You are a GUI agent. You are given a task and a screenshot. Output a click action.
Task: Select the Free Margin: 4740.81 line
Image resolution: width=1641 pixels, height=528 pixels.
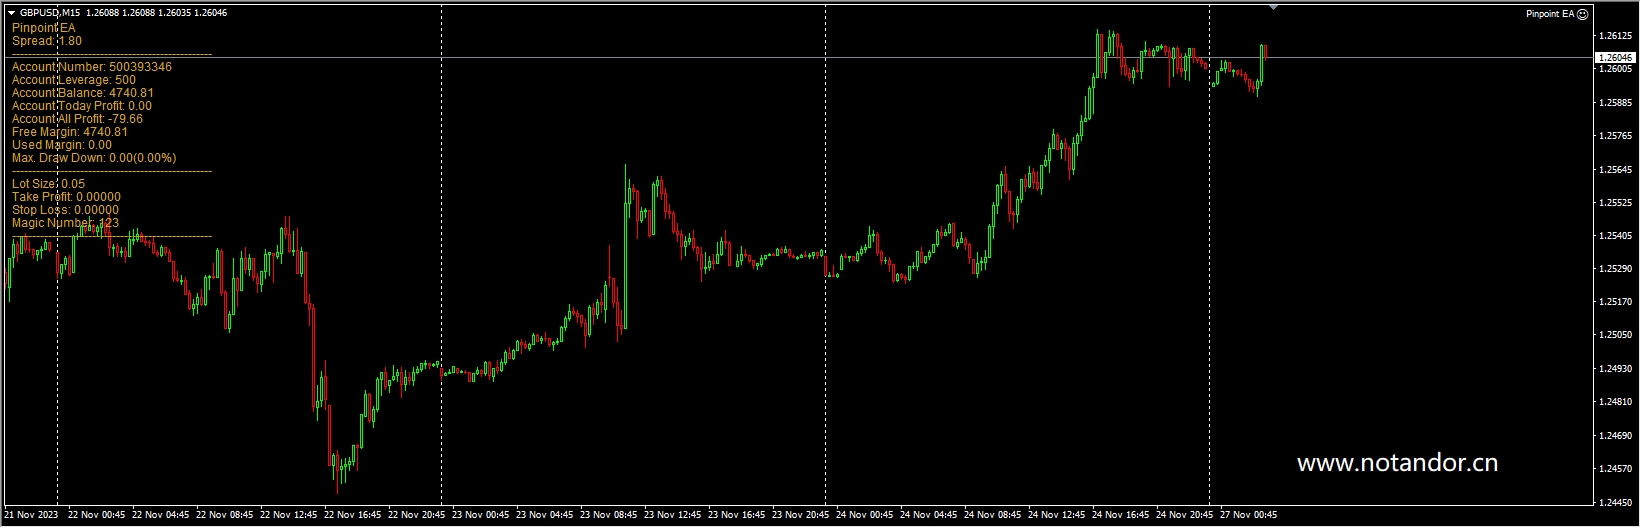(x=70, y=132)
